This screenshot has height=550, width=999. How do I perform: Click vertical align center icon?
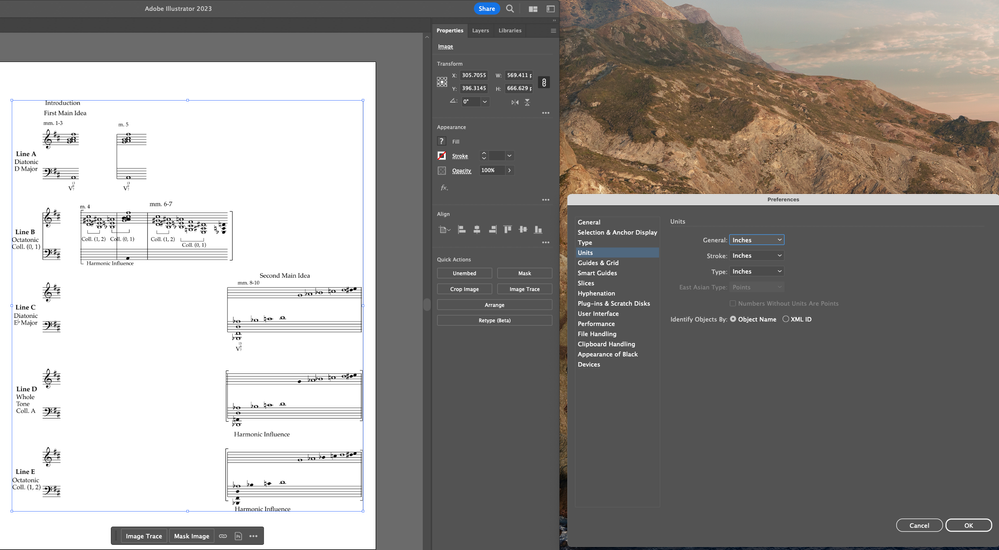tap(523, 229)
